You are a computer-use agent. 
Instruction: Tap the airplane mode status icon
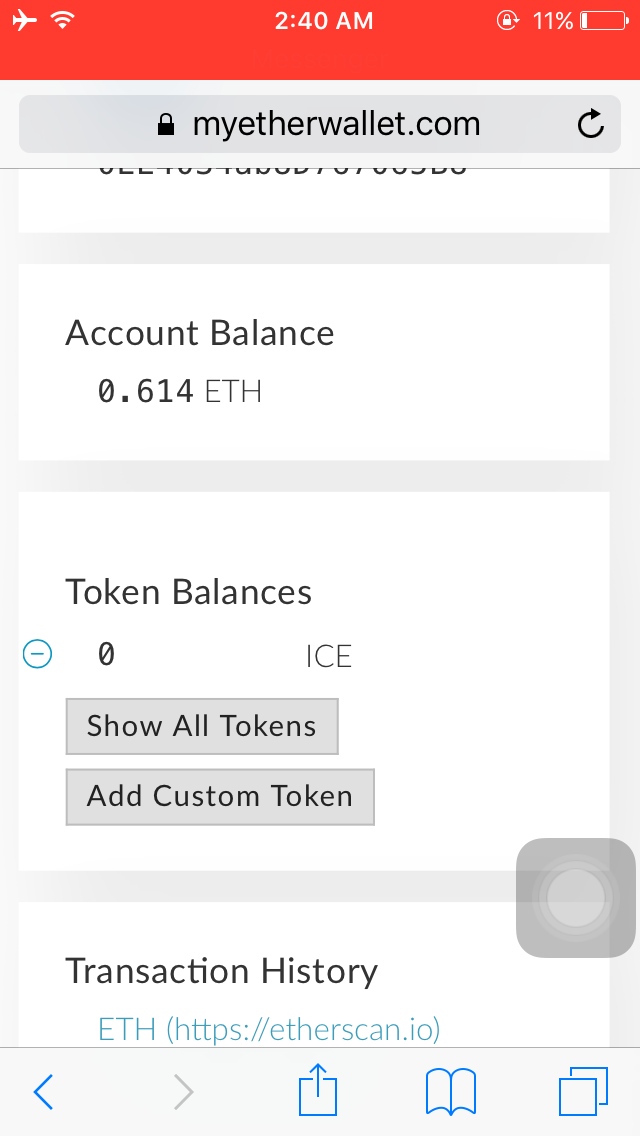pyautogui.click(x=25, y=21)
